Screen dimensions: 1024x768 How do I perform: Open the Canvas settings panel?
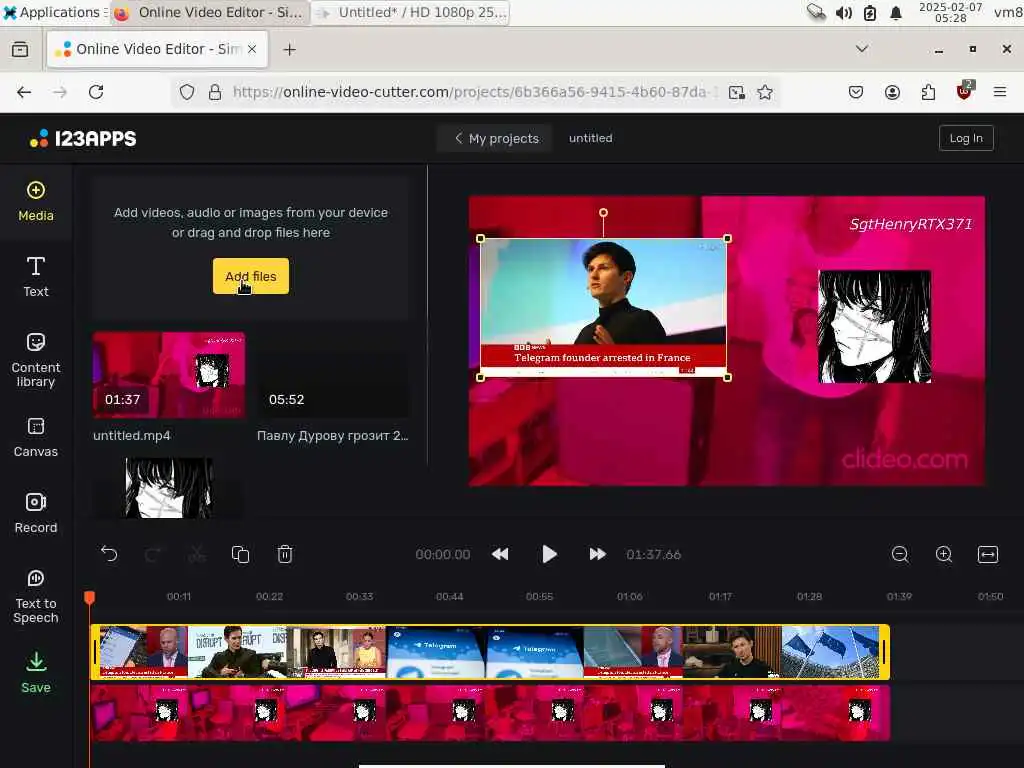[36, 437]
